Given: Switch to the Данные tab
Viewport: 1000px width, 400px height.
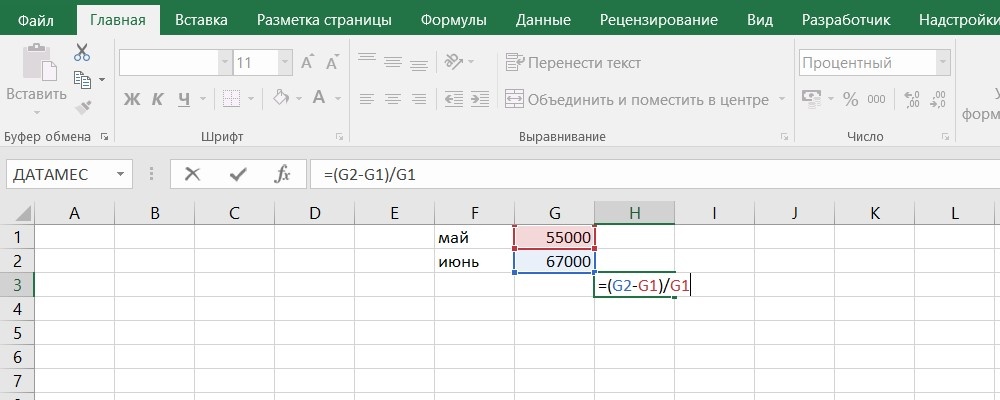Looking at the screenshot, I should (543, 20).
